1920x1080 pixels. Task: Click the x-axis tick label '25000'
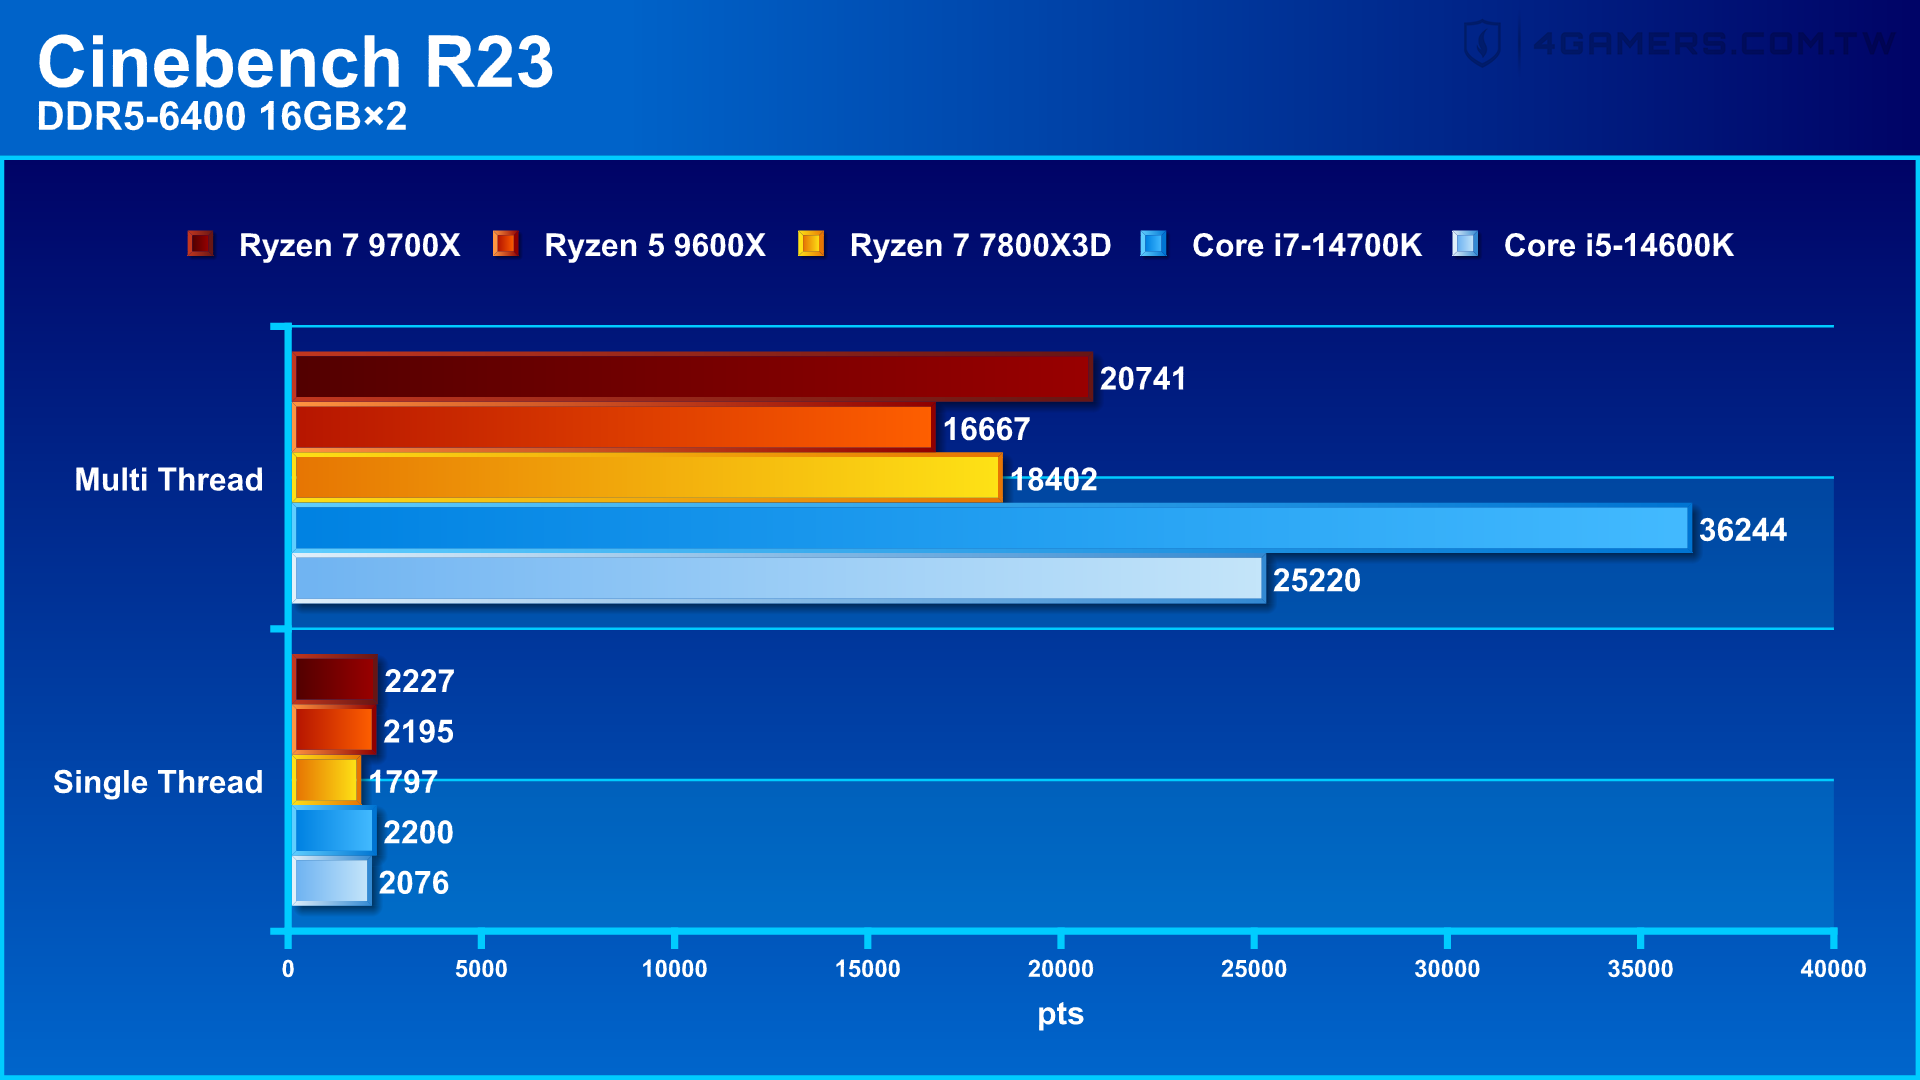point(1253,969)
